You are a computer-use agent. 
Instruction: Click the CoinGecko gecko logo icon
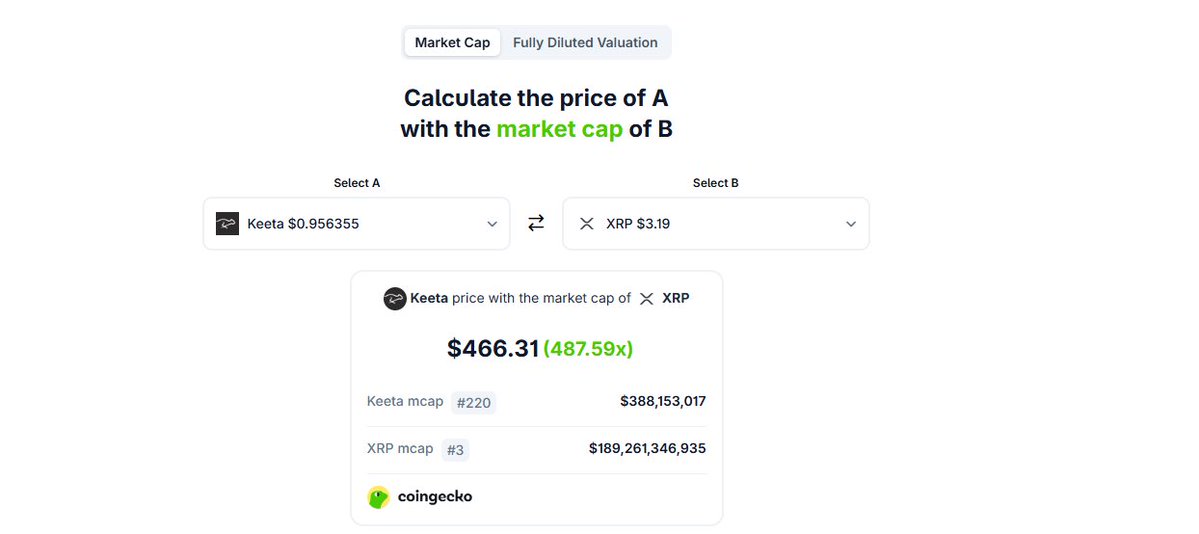379,497
